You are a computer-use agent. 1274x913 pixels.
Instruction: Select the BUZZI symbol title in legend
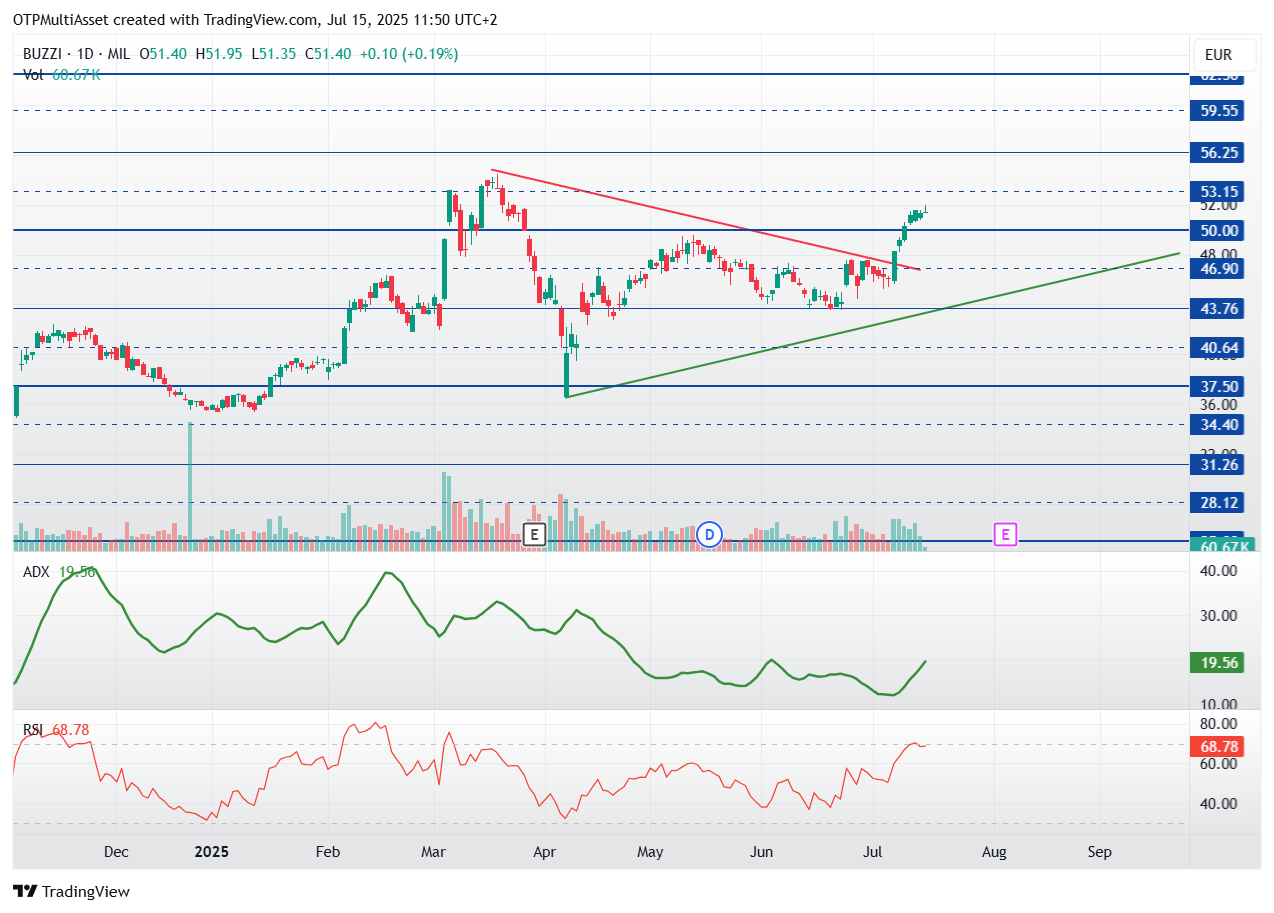point(40,54)
